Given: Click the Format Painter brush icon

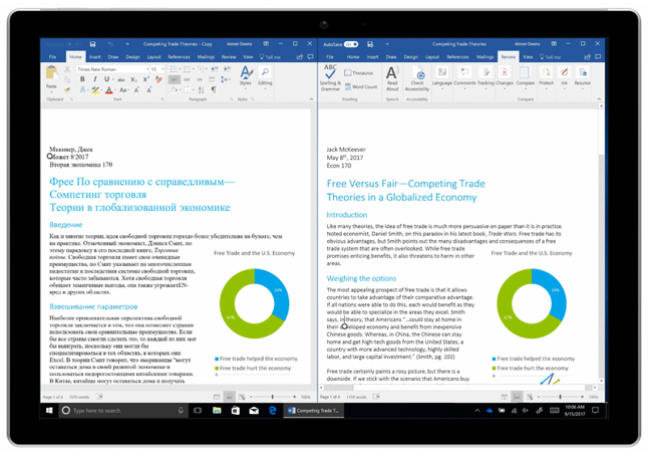Looking at the screenshot, I should point(67,89).
